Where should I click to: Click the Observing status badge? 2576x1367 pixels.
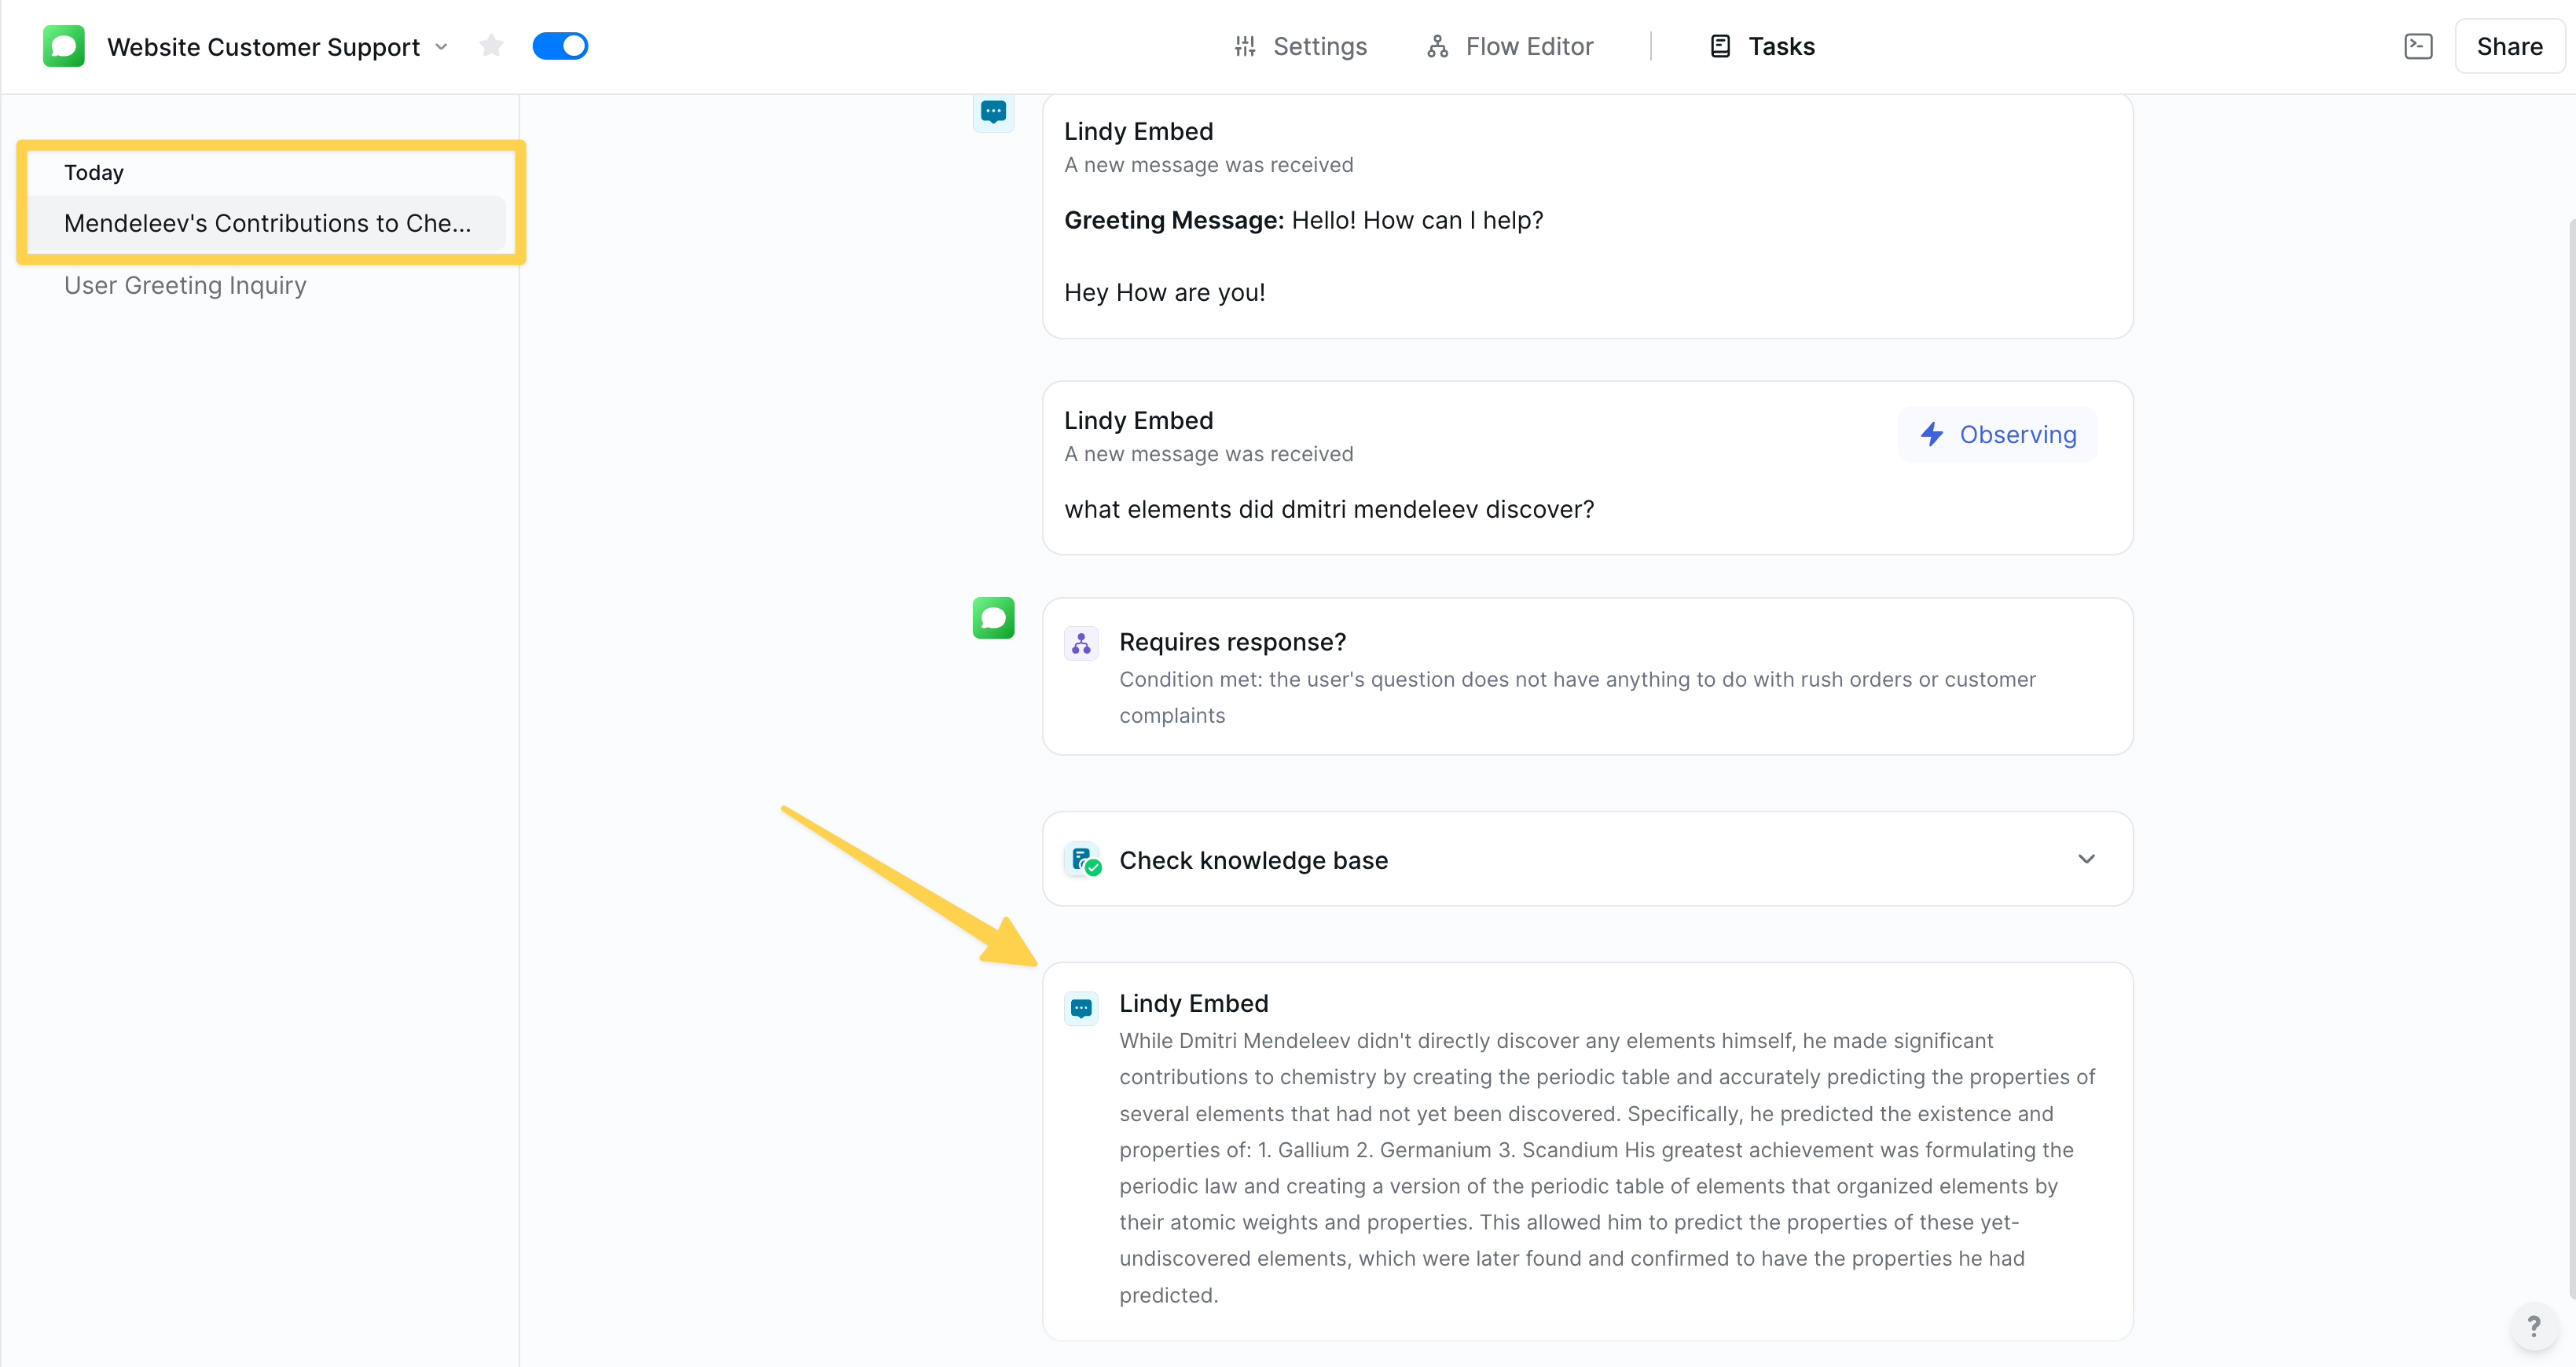click(x=1997, y=434)
